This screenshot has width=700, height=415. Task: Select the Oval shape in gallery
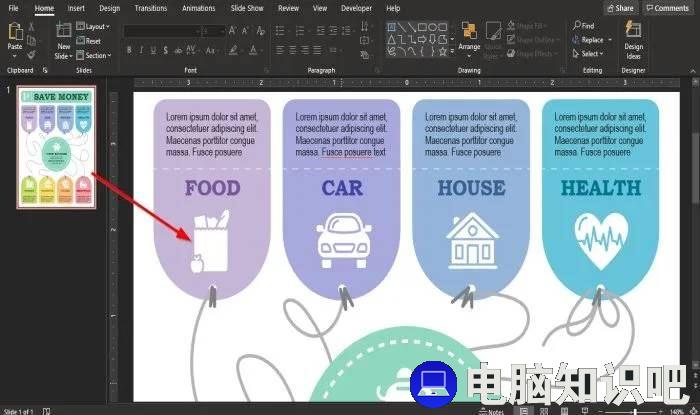432,27
